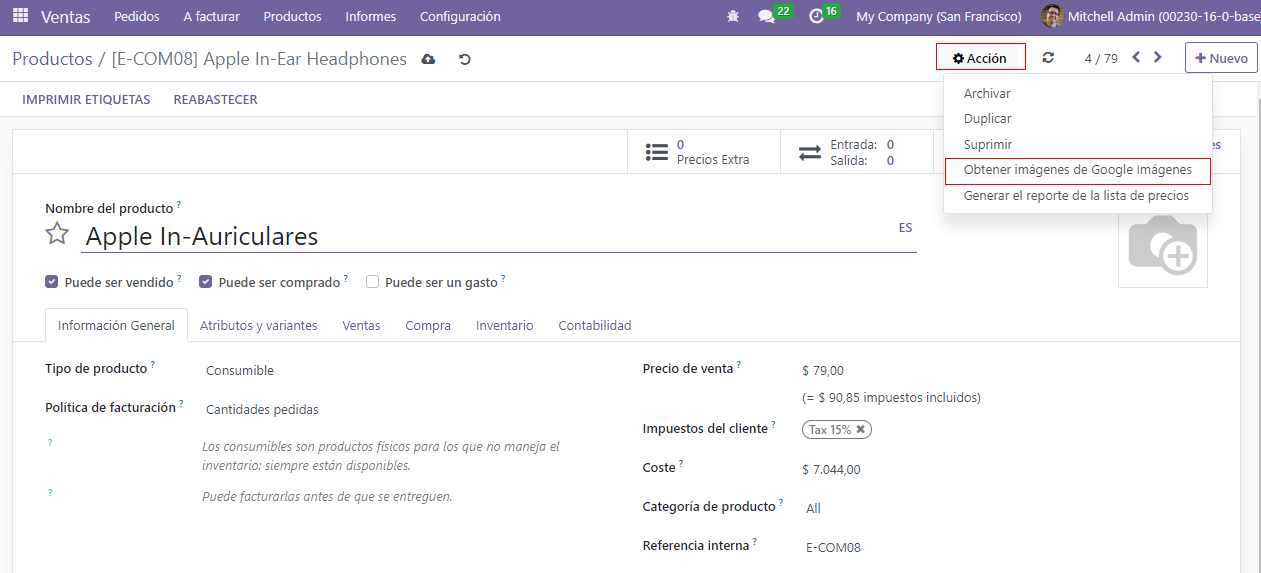Viewport: 1261px width, 573px height.
Task: Open the Entrada Salida transfers stat button
Action: coord(856,152)
